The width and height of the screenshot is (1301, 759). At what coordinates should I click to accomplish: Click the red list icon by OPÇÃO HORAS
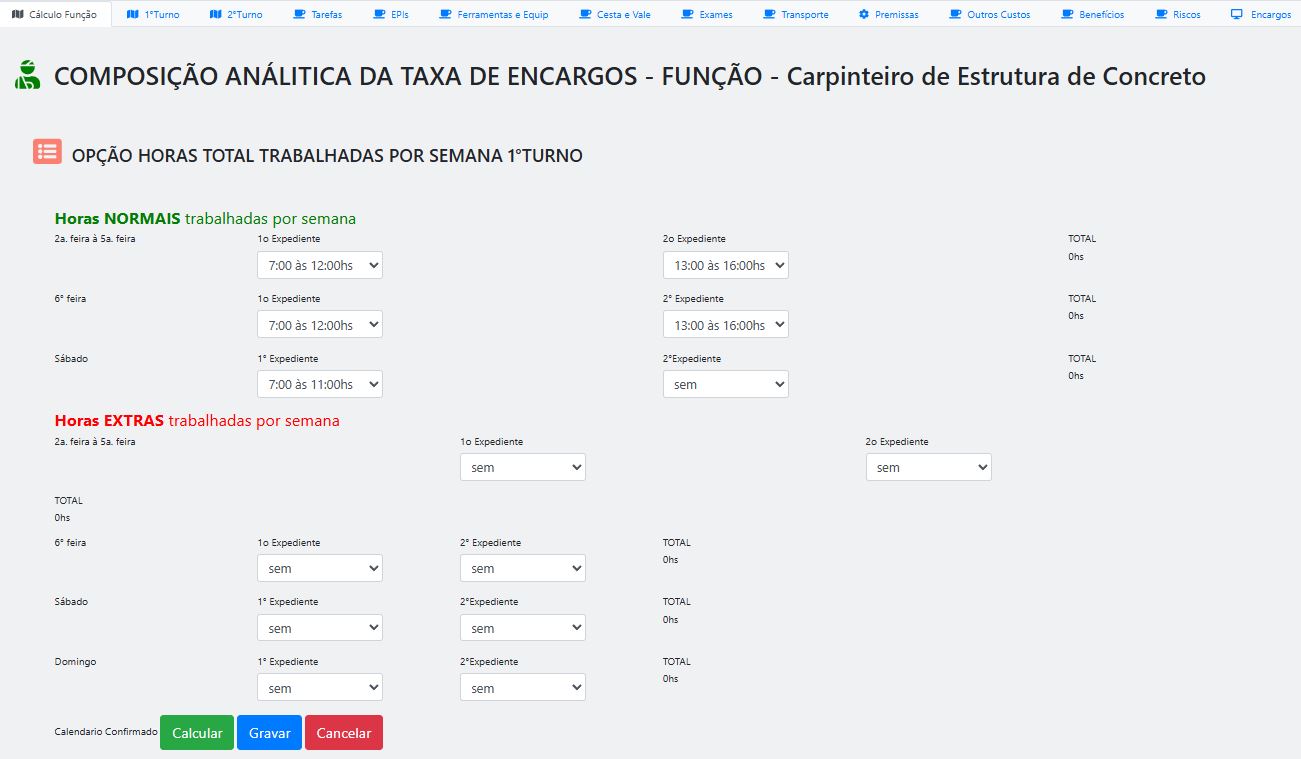click(x=47, y=152)
